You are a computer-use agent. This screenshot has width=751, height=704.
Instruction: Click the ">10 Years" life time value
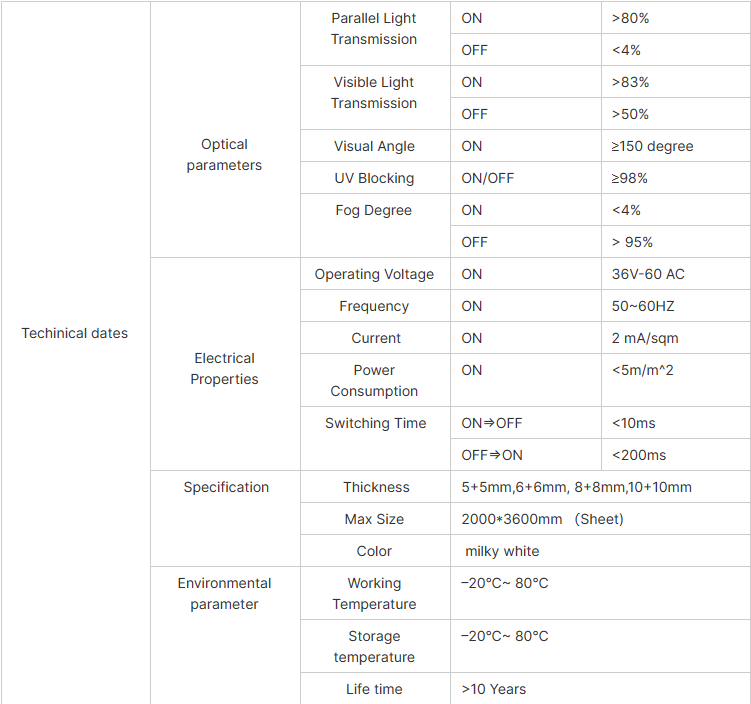pos(494,689)
